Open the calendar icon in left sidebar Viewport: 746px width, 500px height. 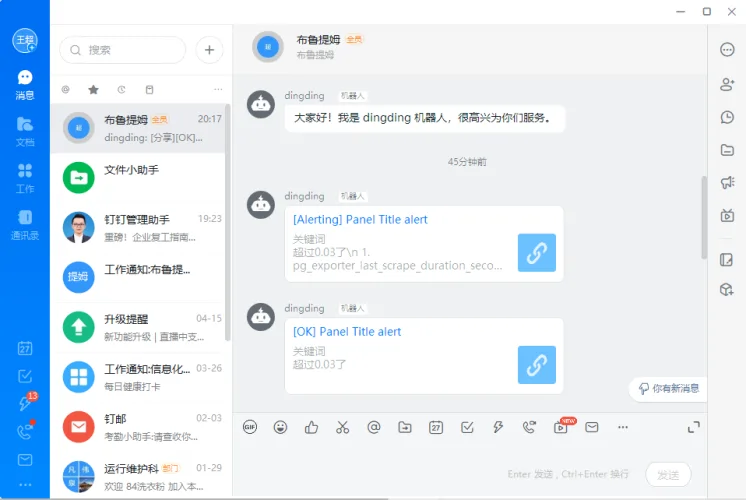25,348
